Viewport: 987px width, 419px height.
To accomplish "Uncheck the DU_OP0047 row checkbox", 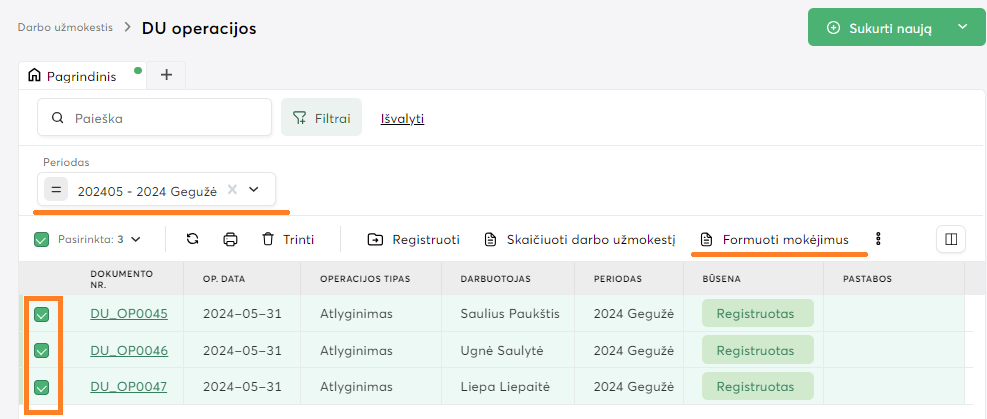I will coord(41,387).
